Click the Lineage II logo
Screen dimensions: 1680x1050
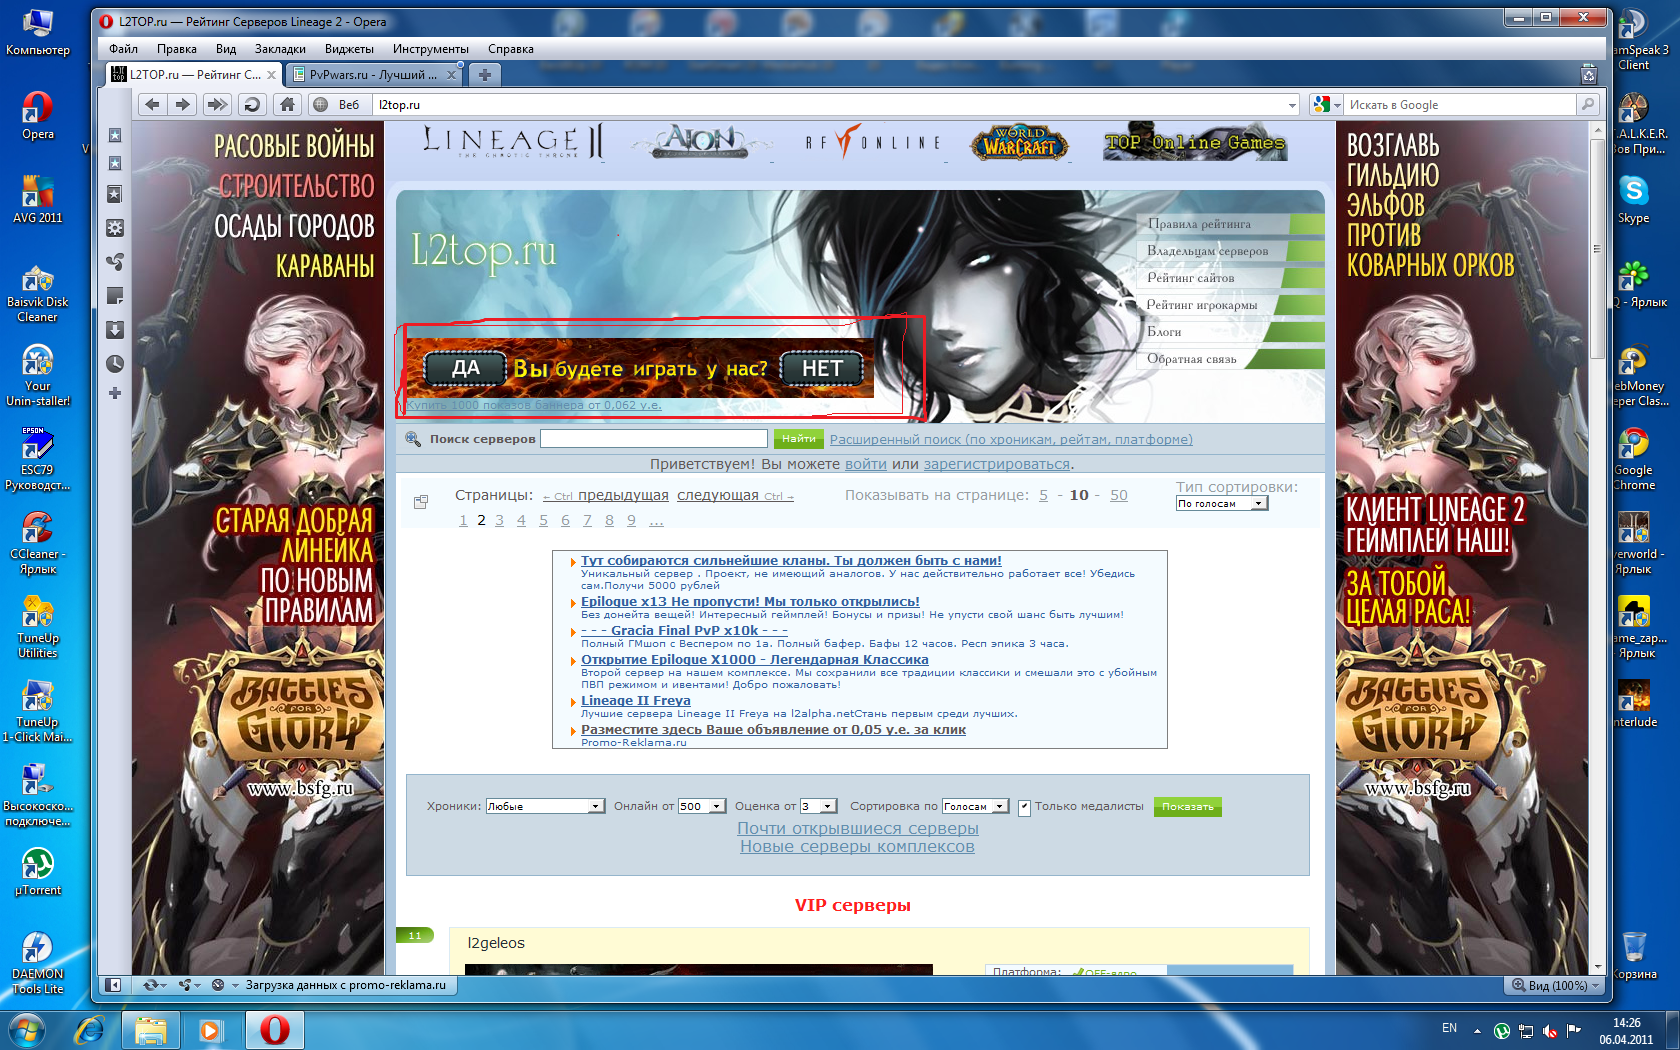[x=513, y=142]
